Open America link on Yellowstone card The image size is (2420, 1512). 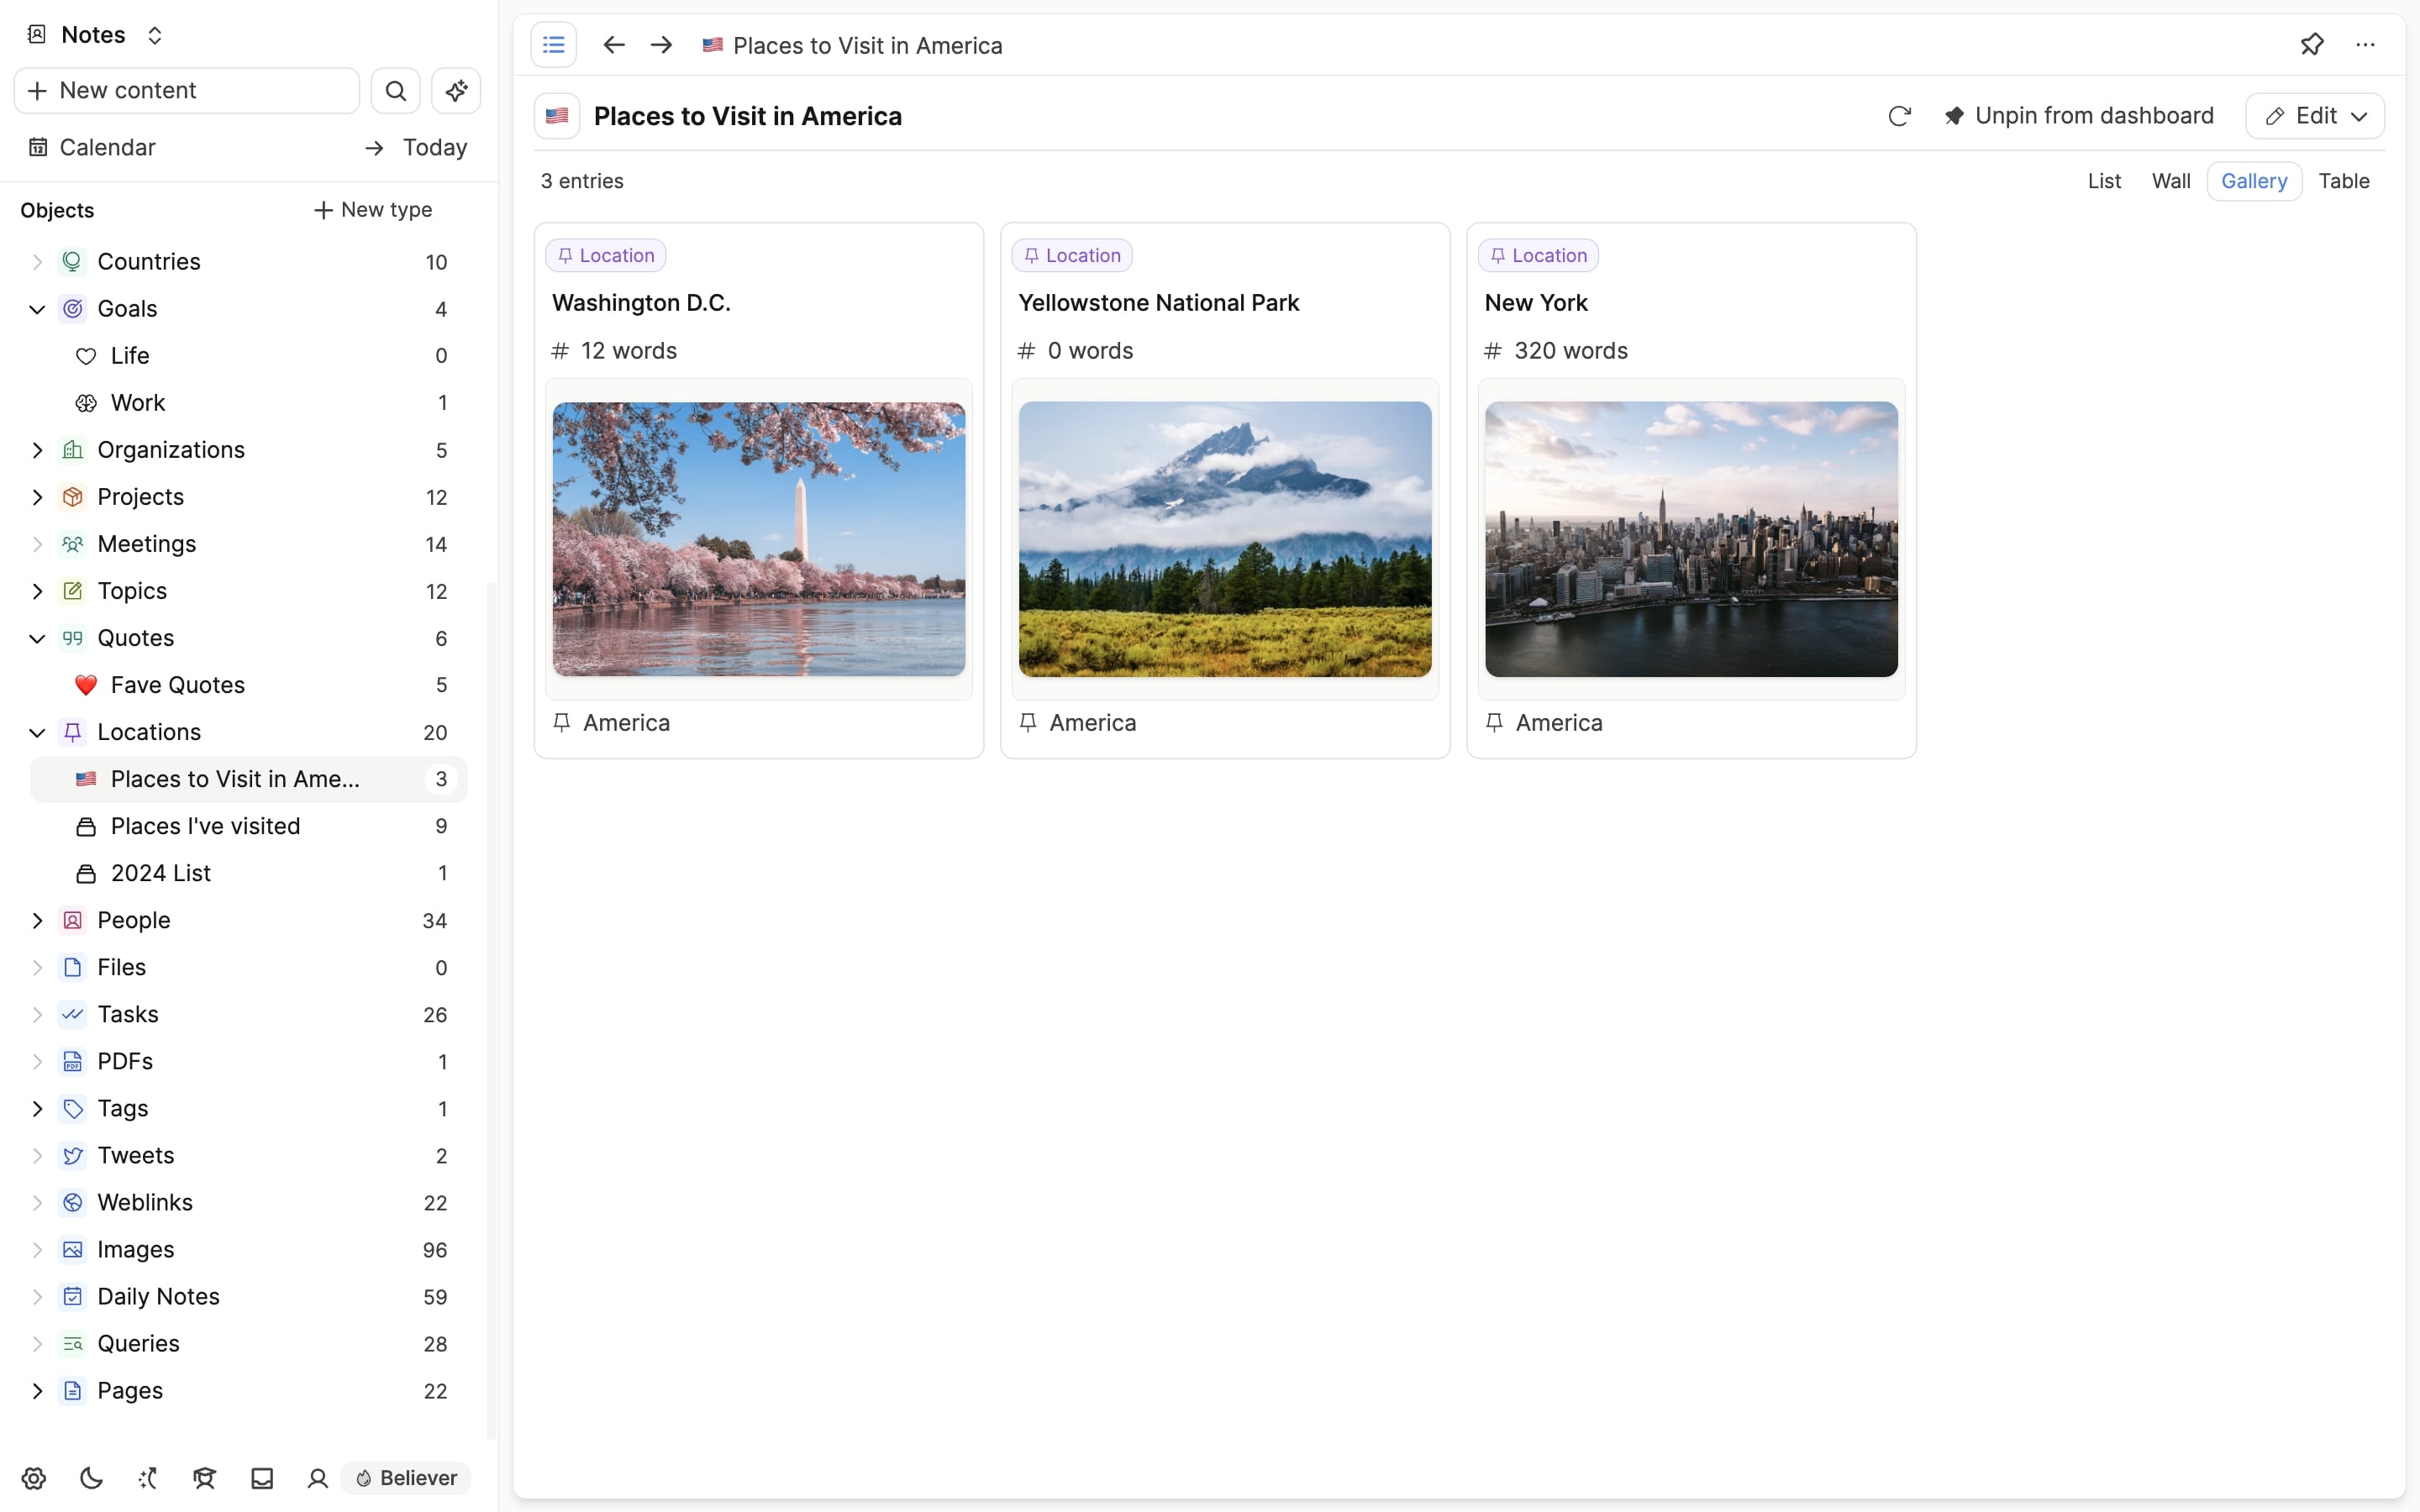[x=1078, y=723]
